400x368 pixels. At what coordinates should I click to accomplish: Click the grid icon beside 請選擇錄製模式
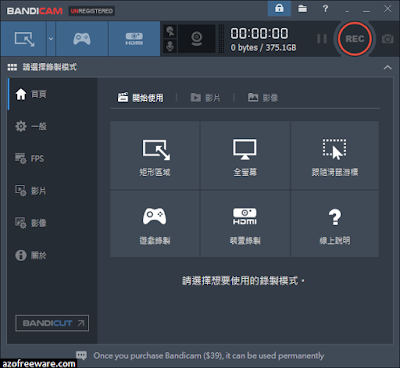click(12, 67)
